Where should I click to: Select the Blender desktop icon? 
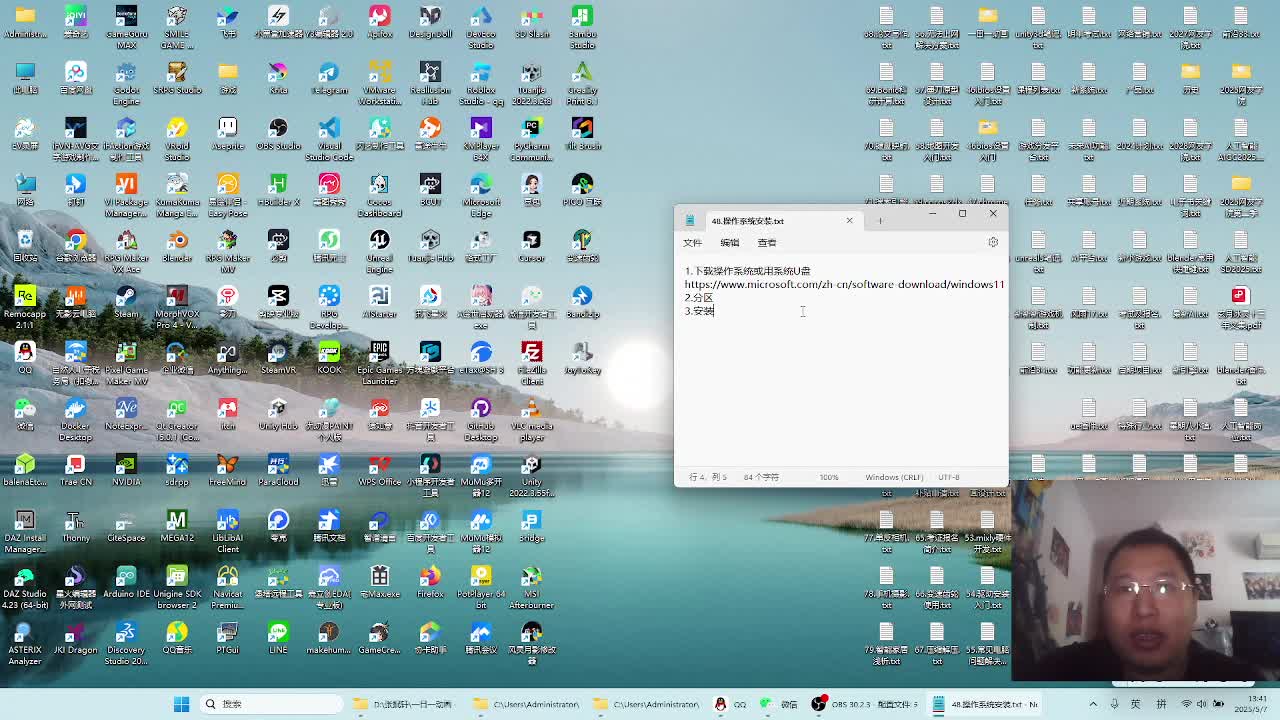(x=177, y=246)
